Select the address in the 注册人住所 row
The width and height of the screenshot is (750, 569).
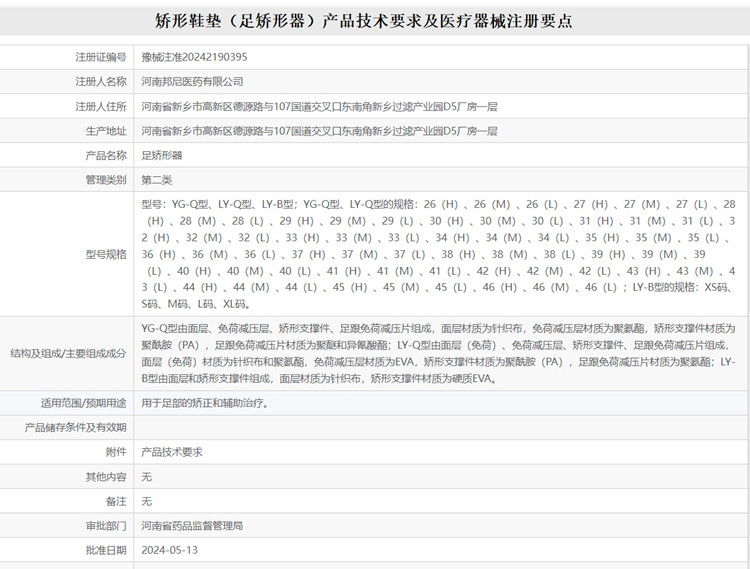click(x=319, y=107)
